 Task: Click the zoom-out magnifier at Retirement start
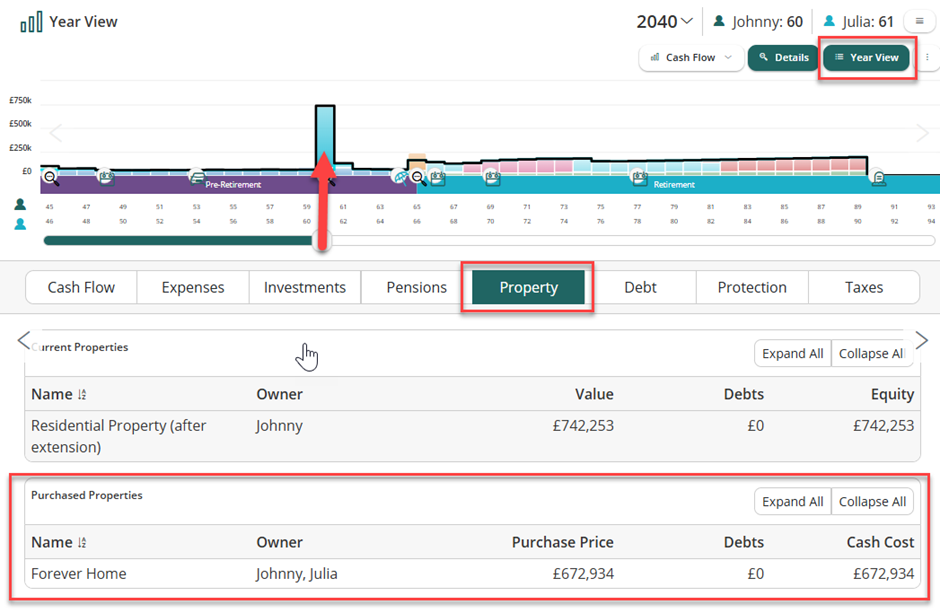(x=419, y=178)
